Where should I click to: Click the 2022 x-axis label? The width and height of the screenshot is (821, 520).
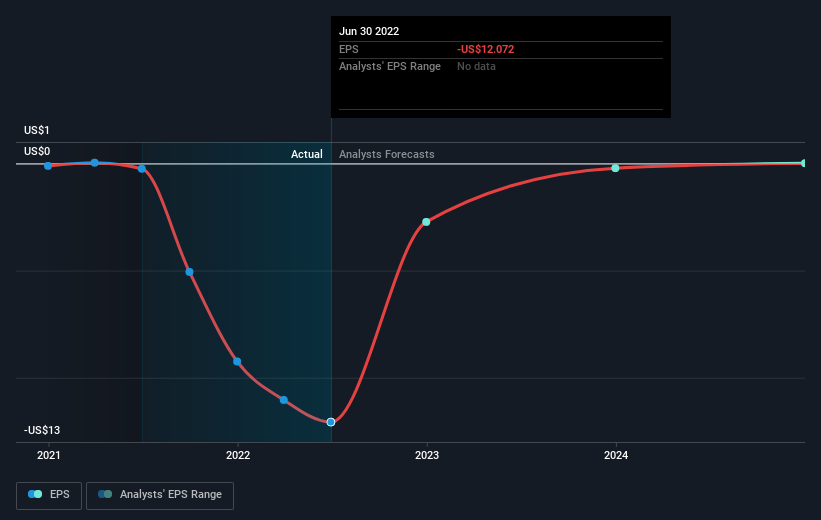(238, 456)
